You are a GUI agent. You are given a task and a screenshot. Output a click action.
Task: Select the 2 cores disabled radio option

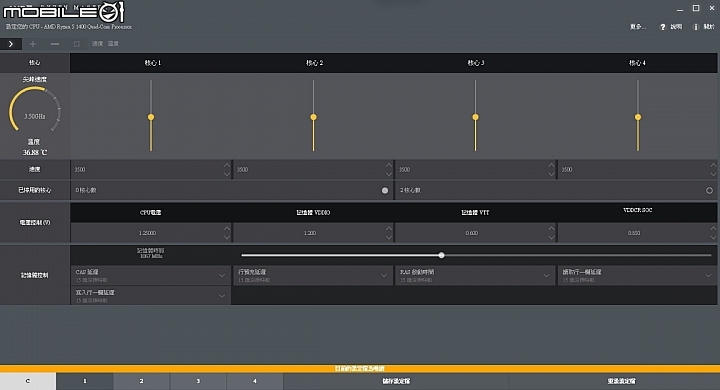click(x=709, y=190)
